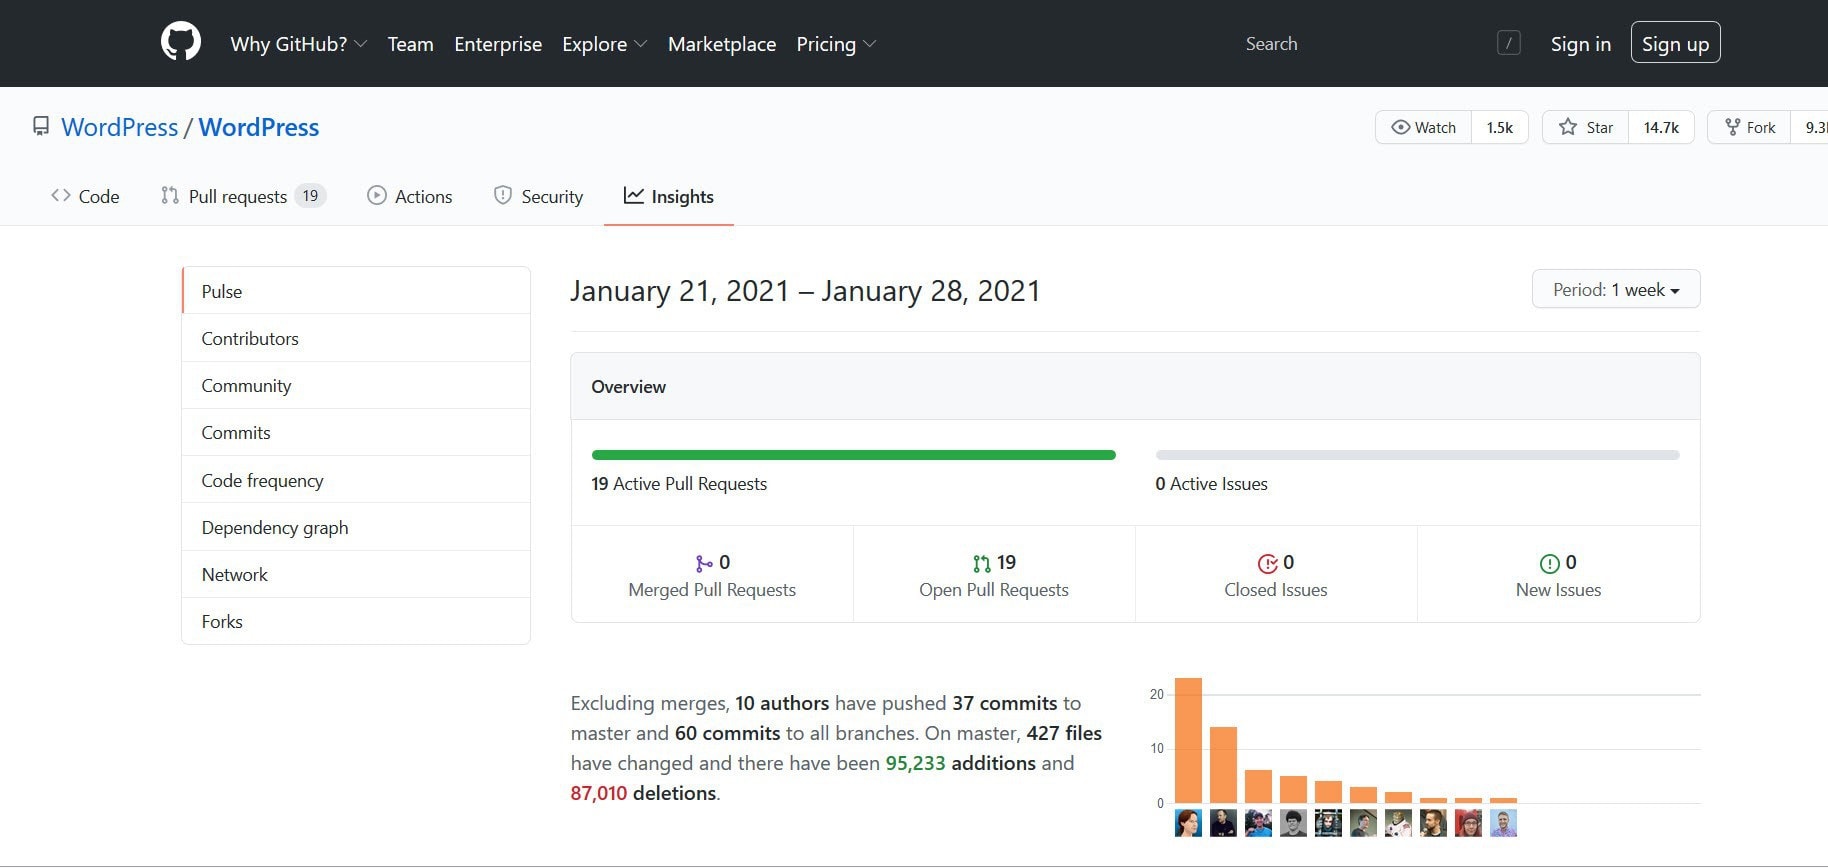Click the Merged Pull Requests link
This screenshot has width=1828, height=868.
pos(712,576)
